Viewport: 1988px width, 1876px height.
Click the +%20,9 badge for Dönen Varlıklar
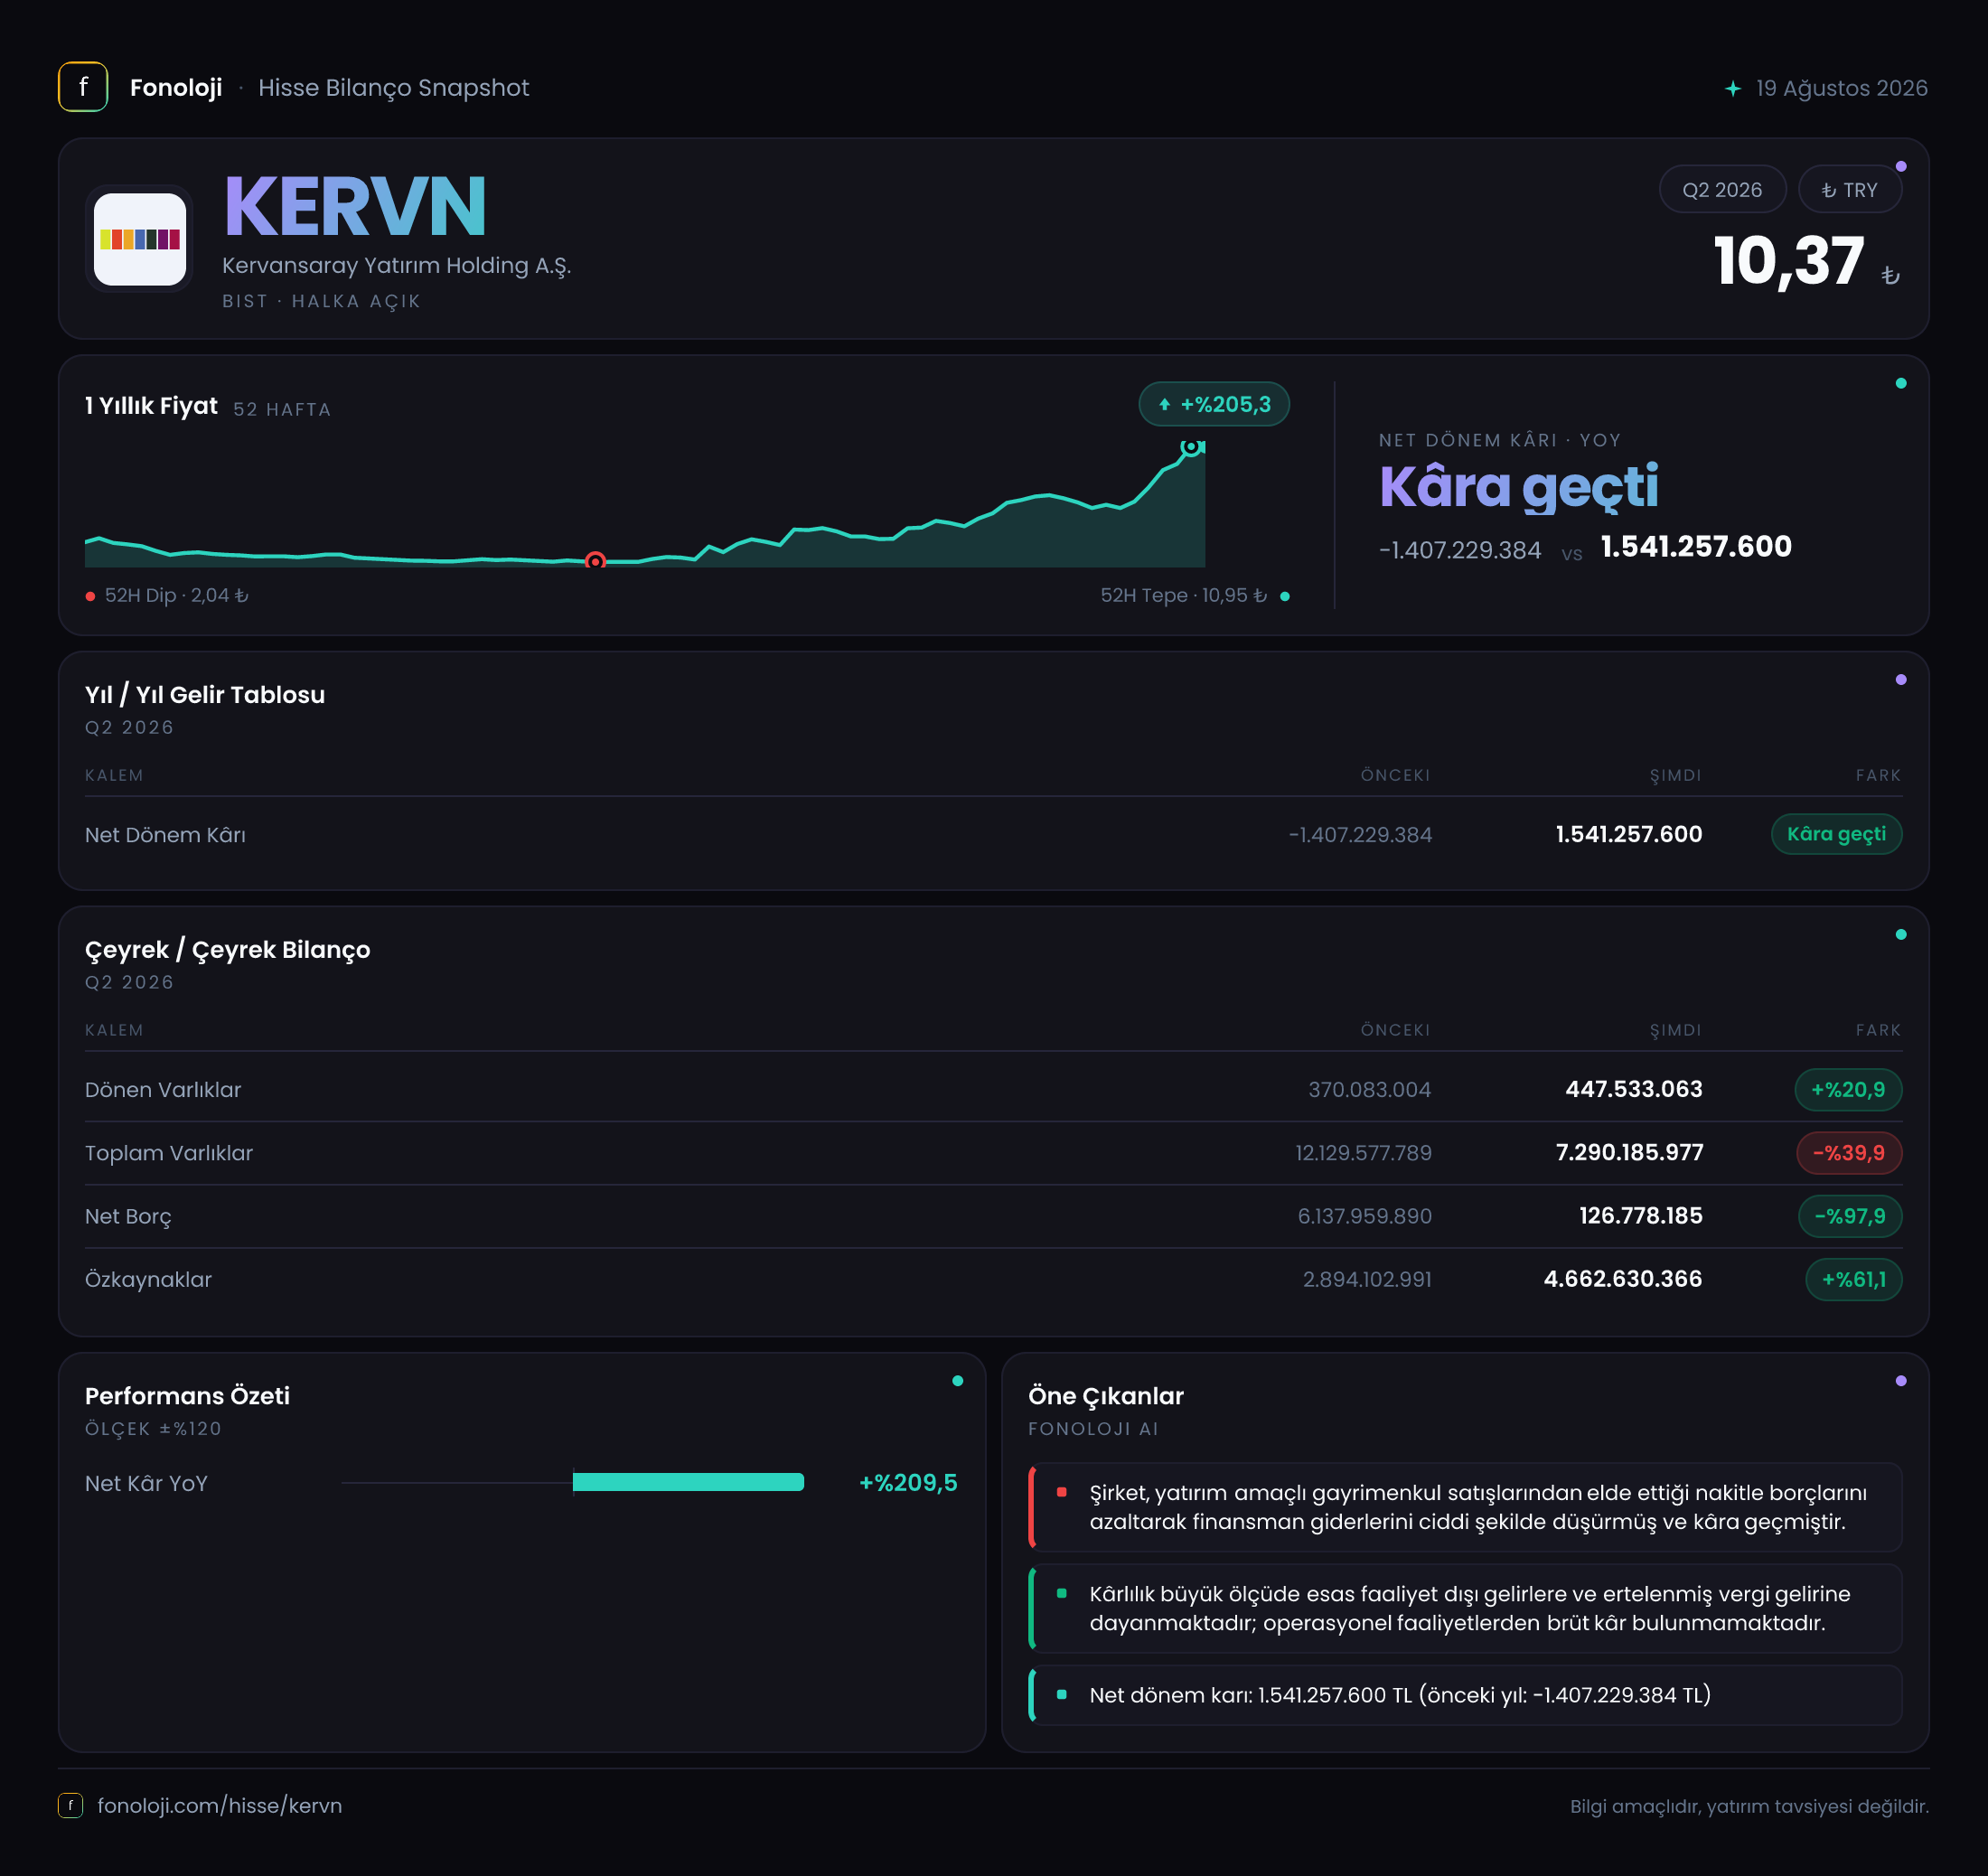(x=1848, y=1089)
